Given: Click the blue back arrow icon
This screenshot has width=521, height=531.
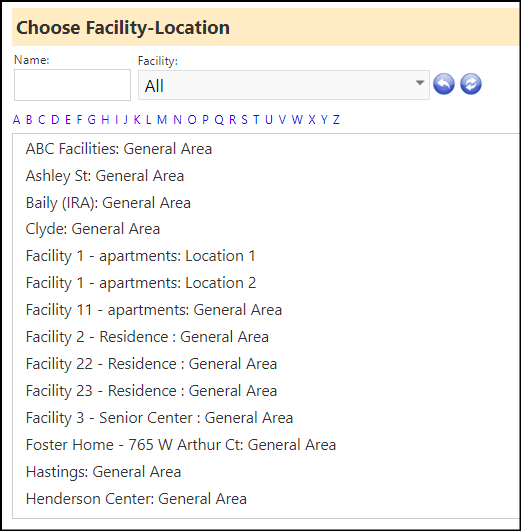Looking at the screenshot, I should pos(444,84).
